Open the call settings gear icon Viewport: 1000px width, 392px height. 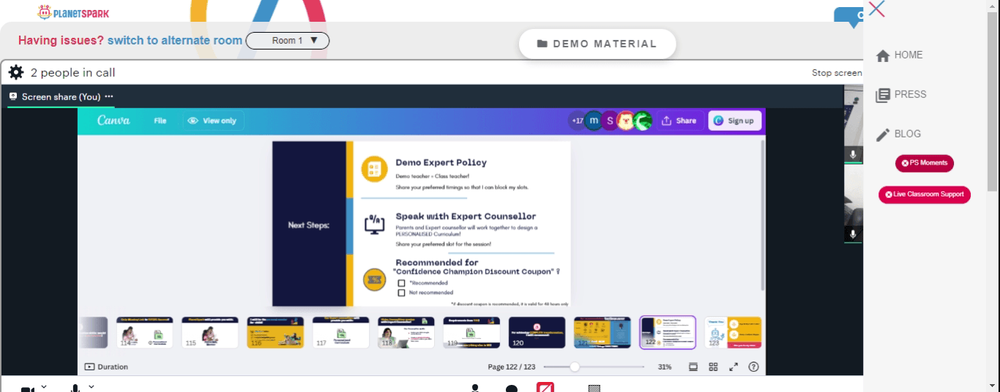tap(16, 73)
